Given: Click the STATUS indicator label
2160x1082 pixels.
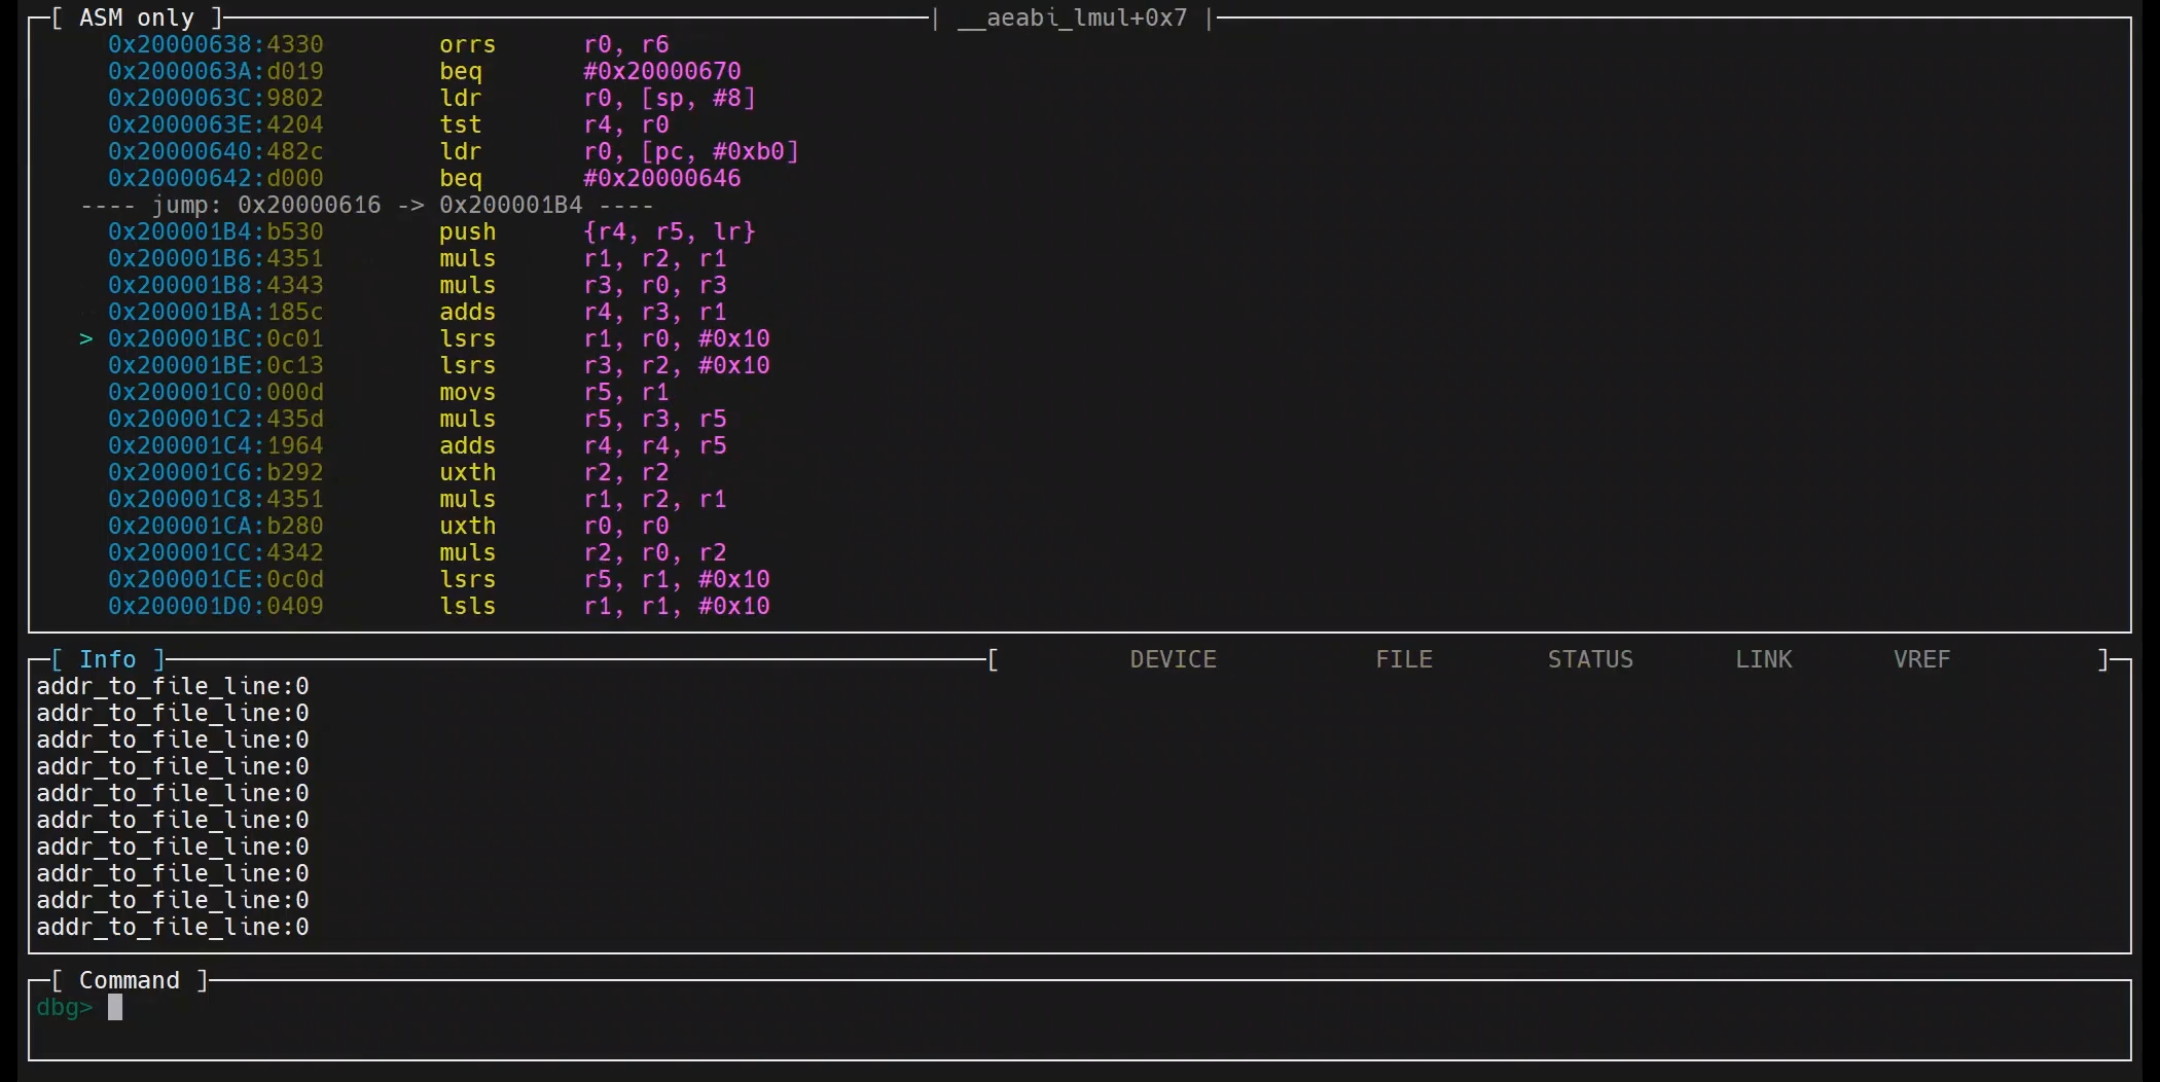Looking at the screenshot, I should tap(1590, 659).
